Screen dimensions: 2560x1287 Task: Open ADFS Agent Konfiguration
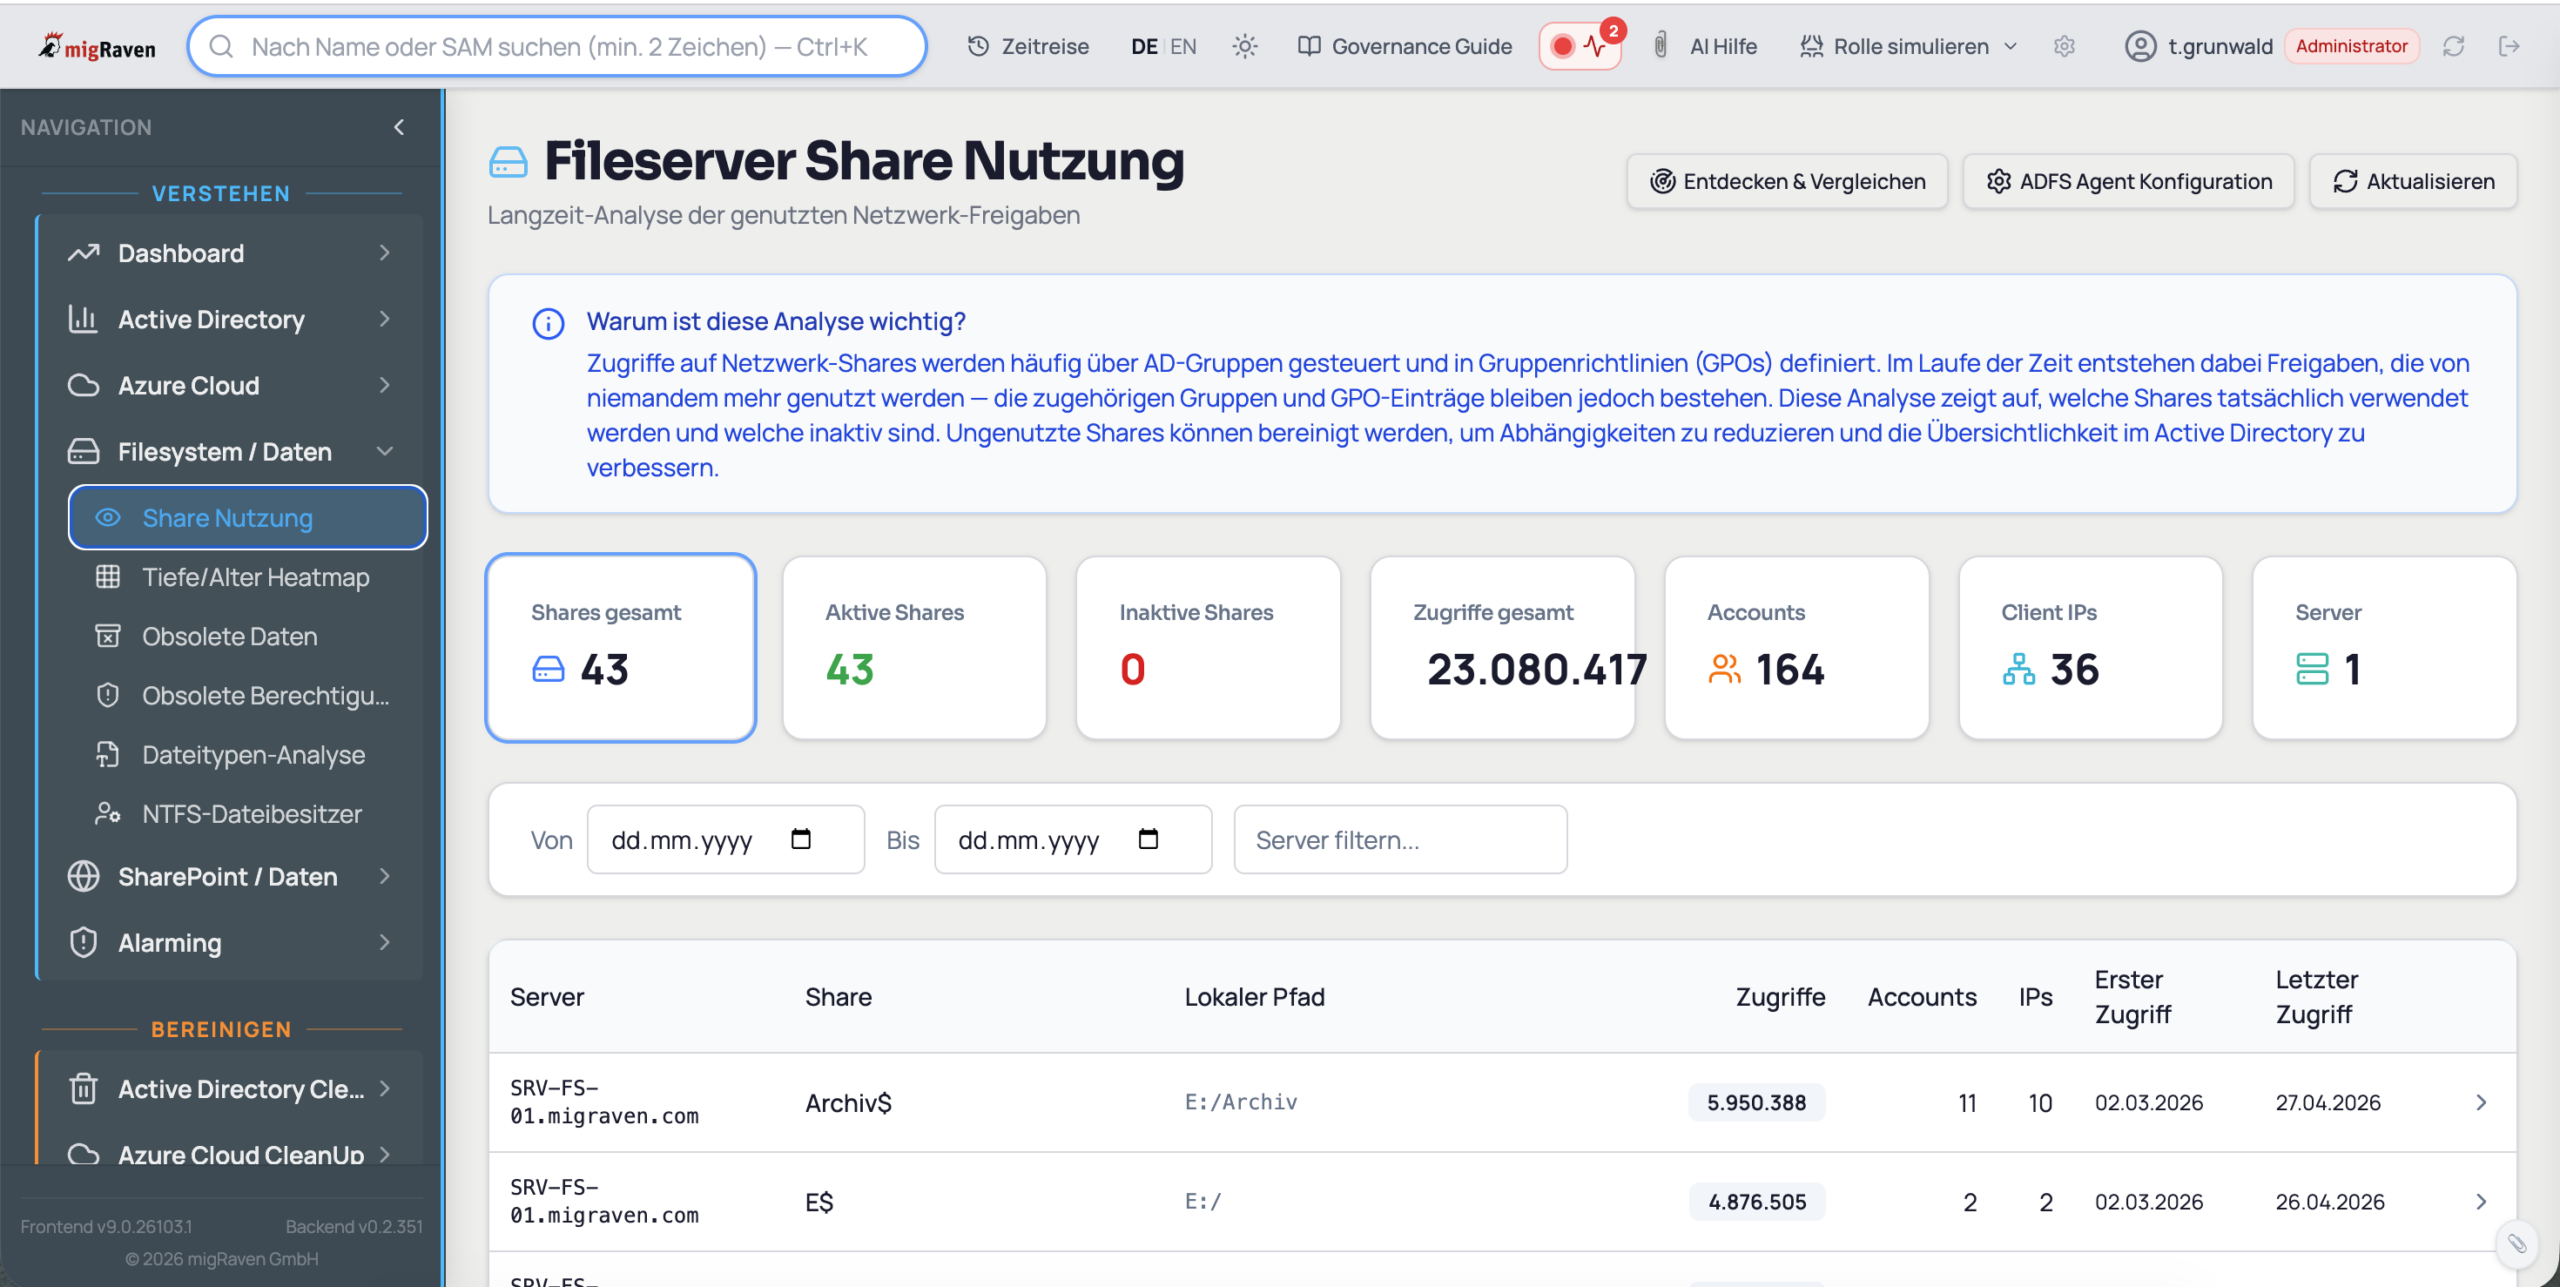pos(2128,181)
